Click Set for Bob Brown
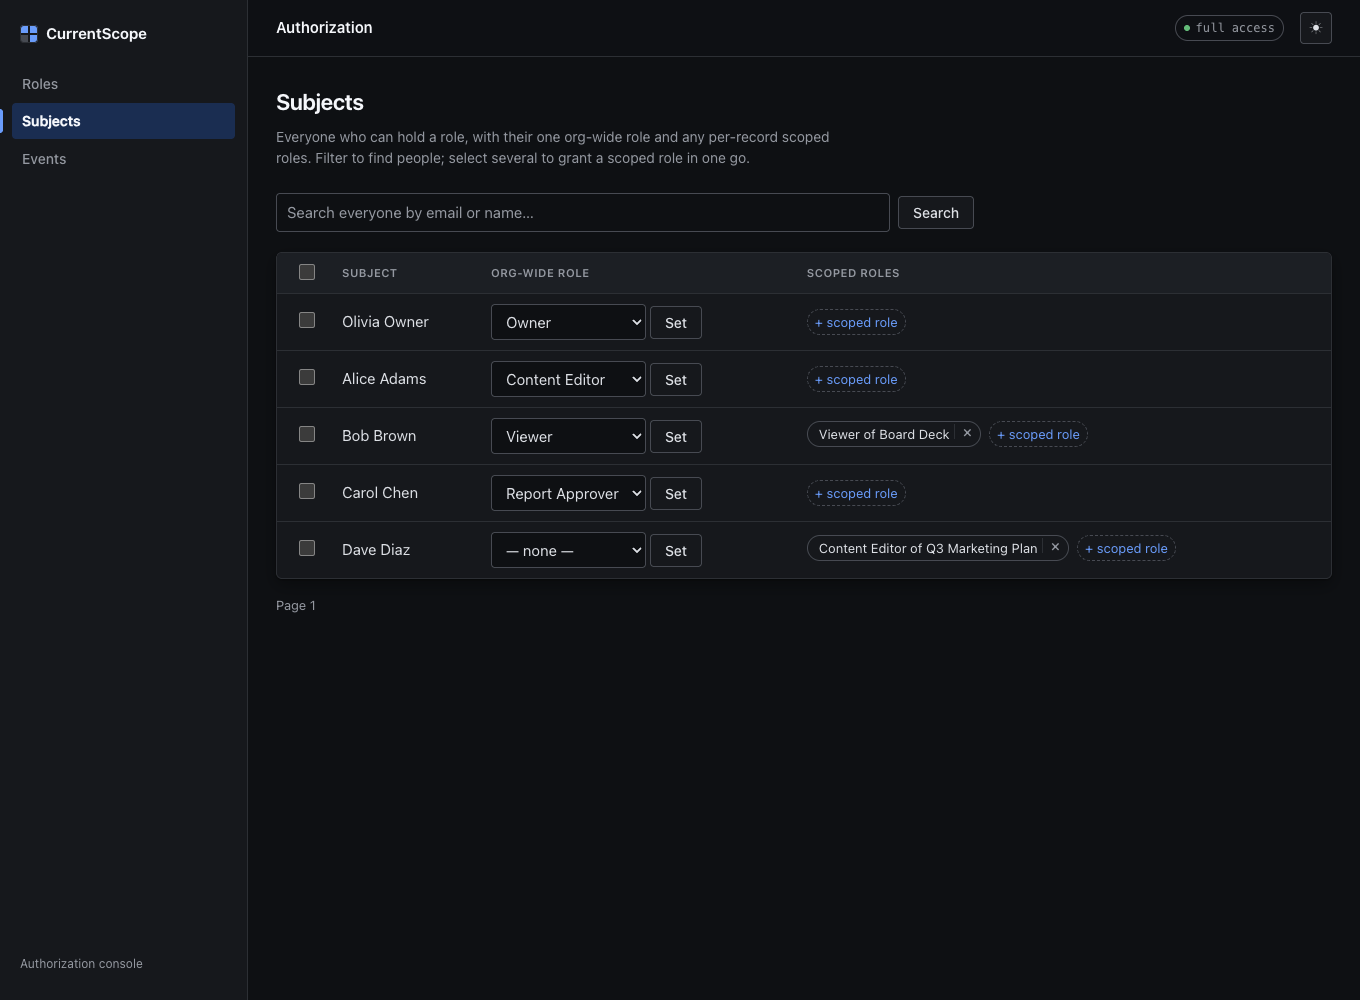The image size is (1360, 1000). [x=676, y=437]
